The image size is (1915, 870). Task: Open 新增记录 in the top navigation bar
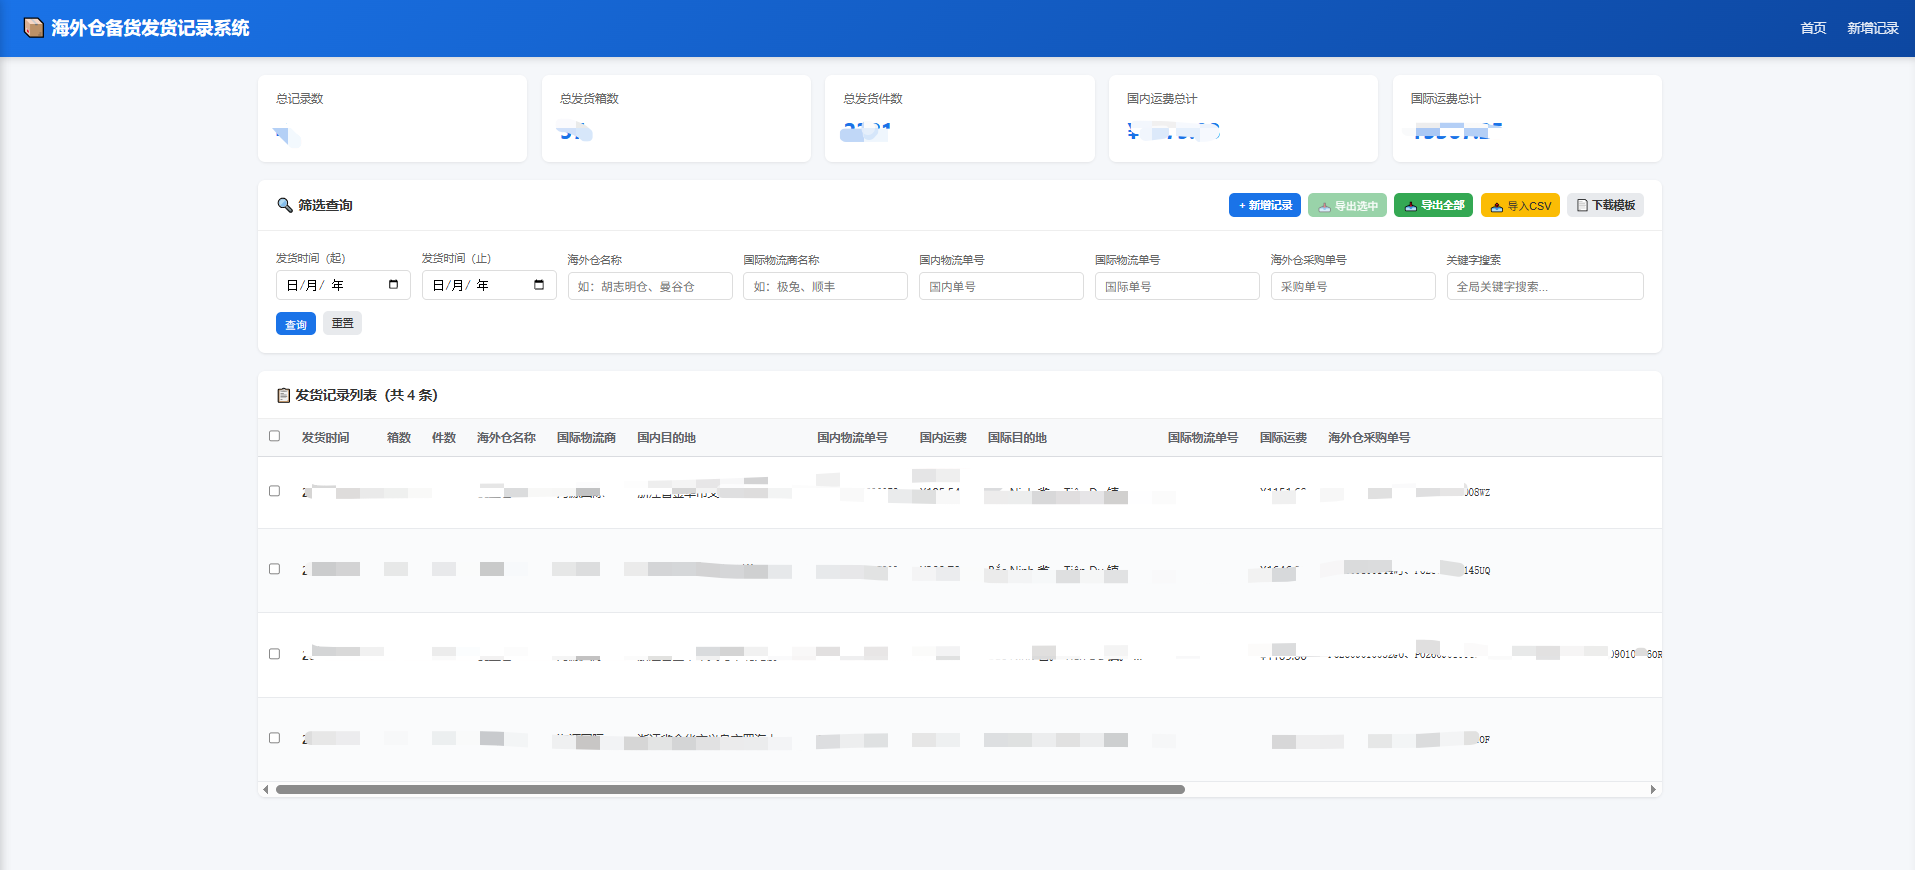(x=1872, y=28)
